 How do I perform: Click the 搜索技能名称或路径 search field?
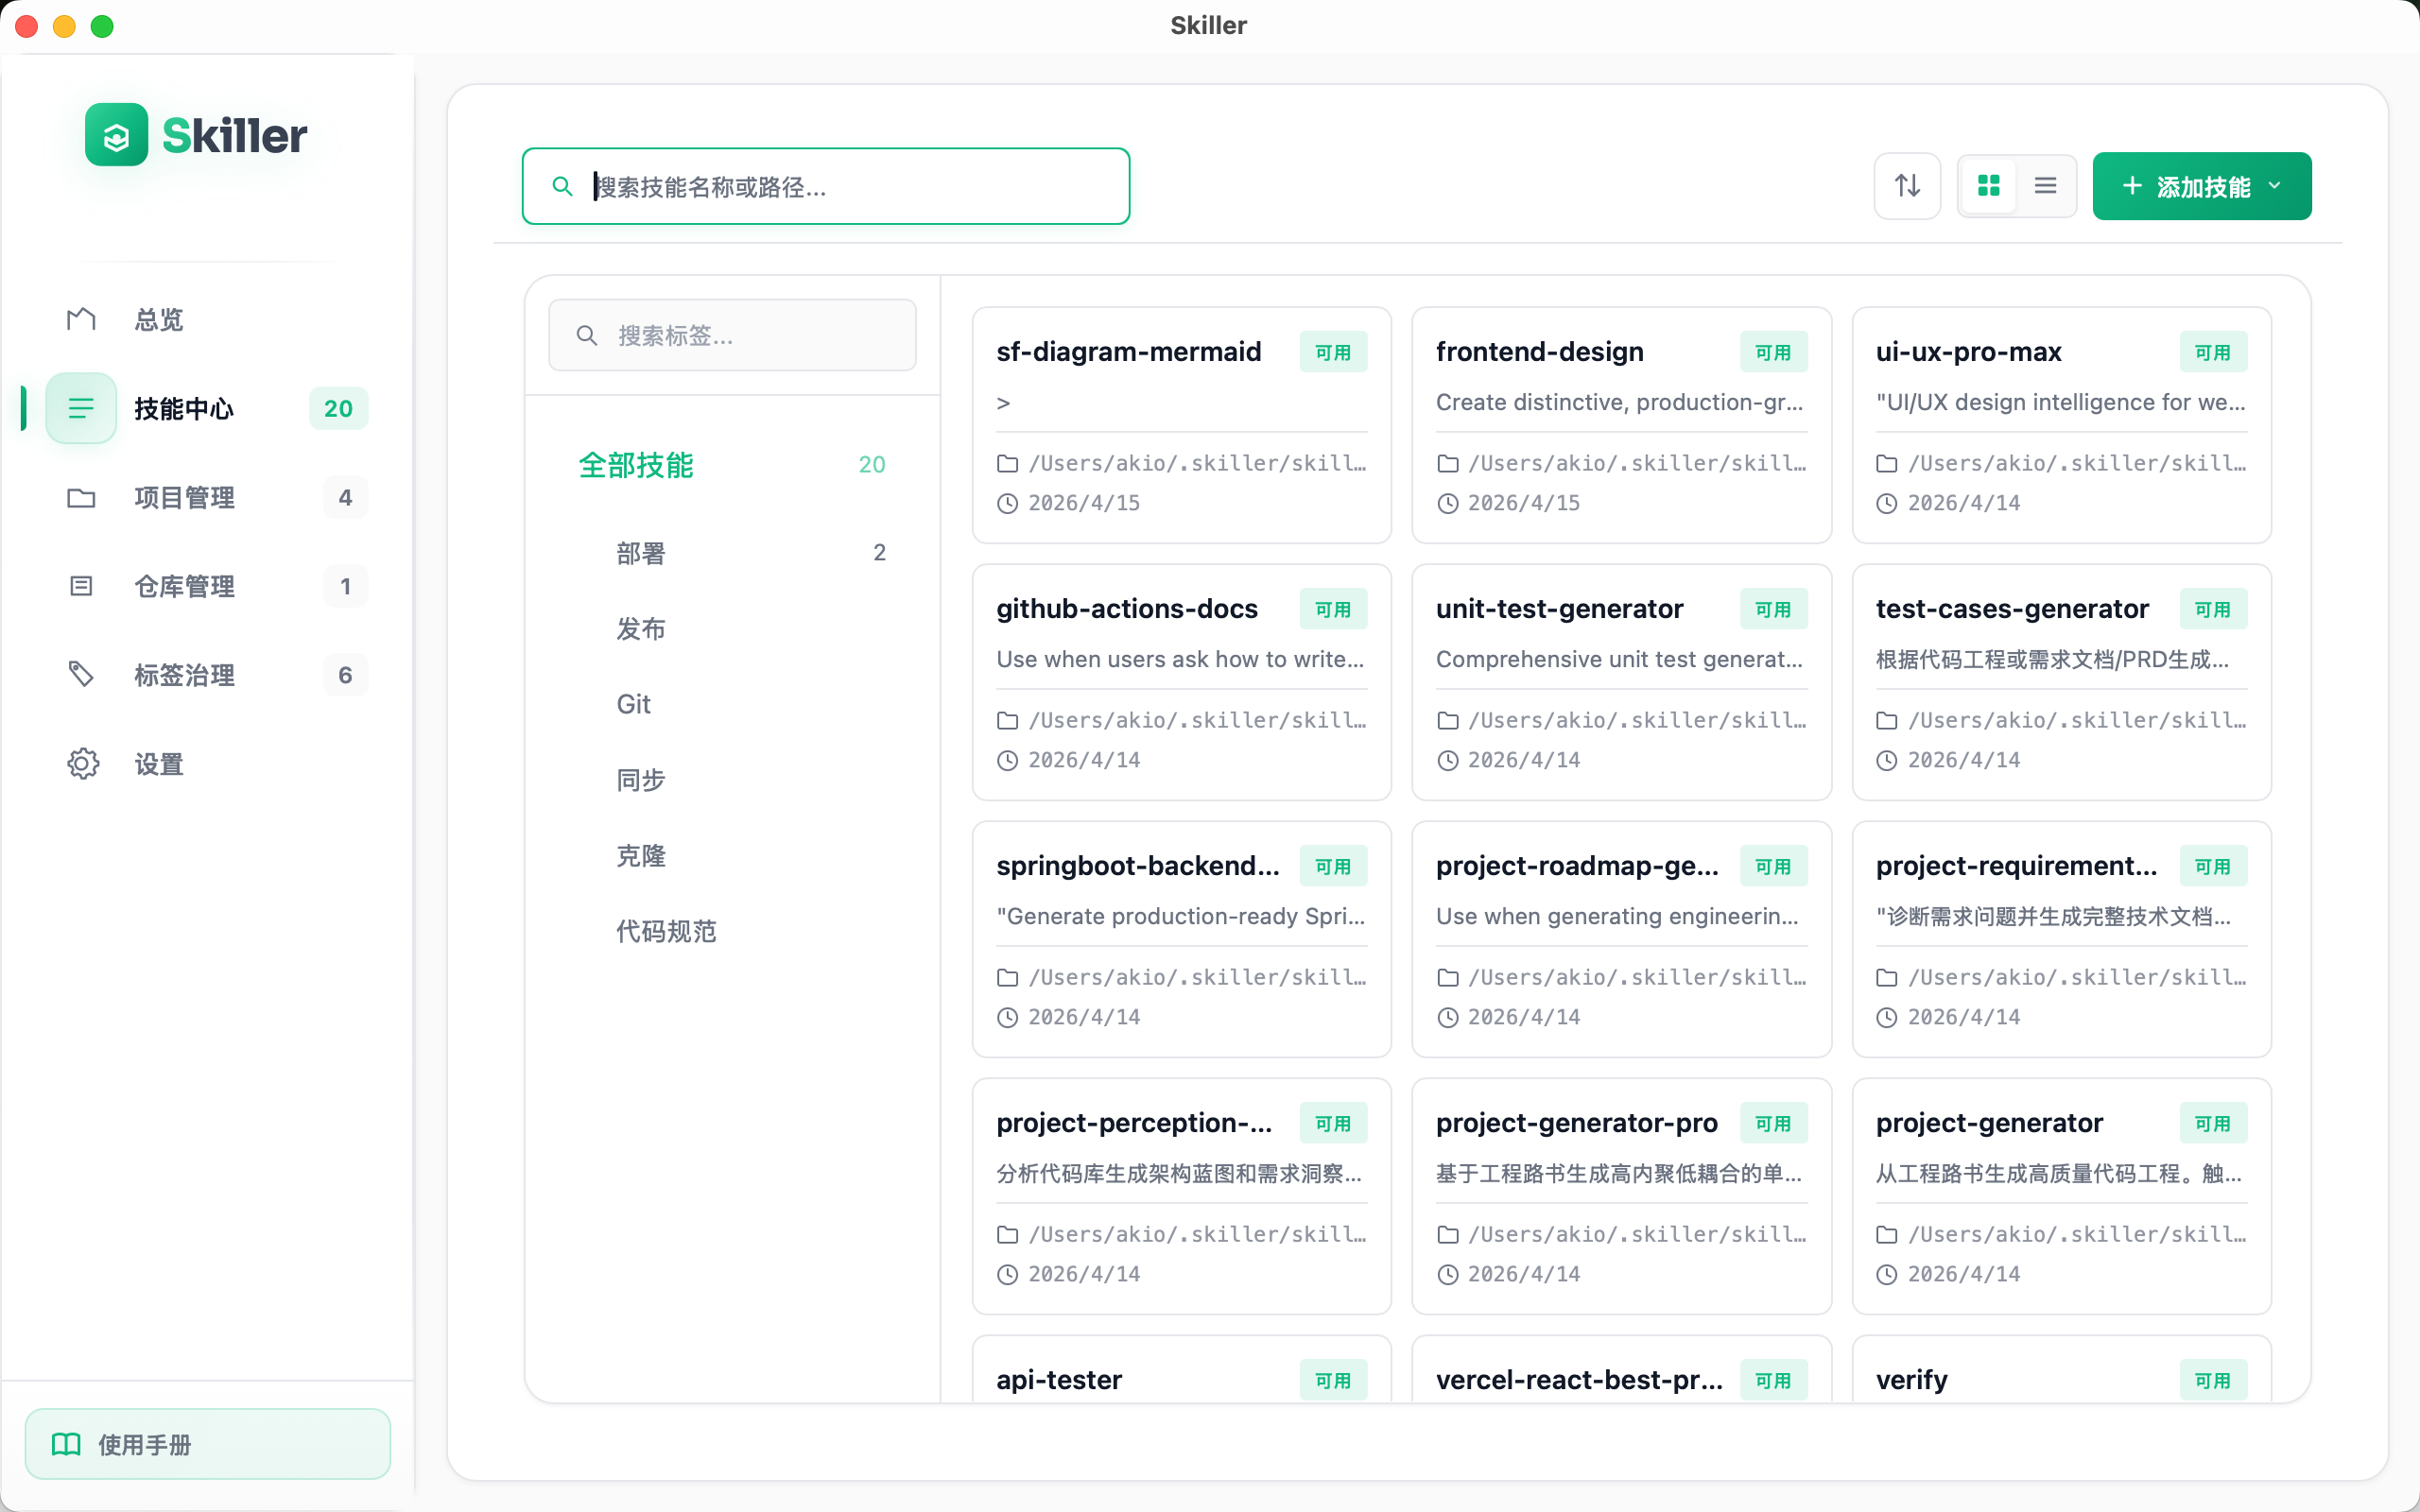coord(825,186)
